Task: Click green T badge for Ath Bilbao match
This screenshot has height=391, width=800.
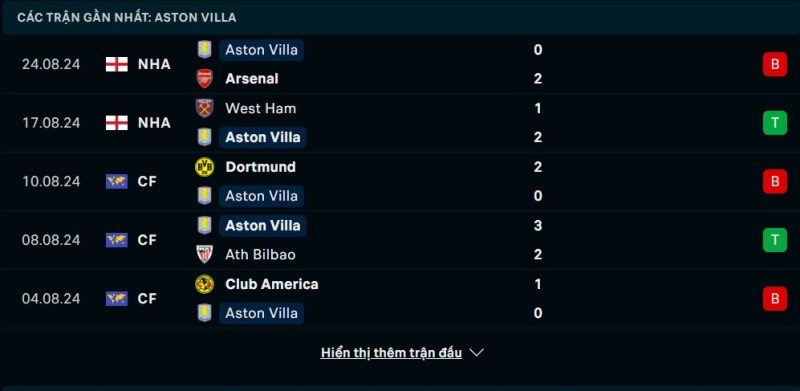Action: [x=774, y=240]
